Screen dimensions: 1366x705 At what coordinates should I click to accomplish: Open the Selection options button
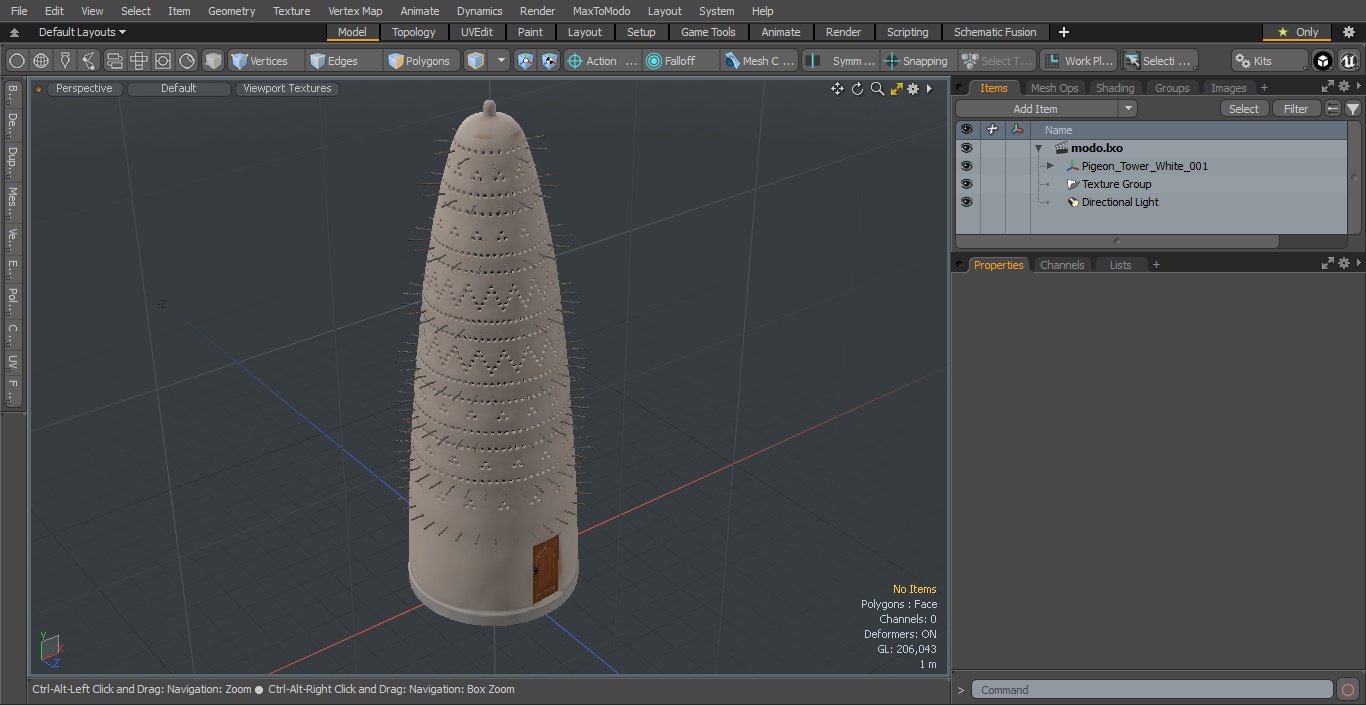point(1159,61)
